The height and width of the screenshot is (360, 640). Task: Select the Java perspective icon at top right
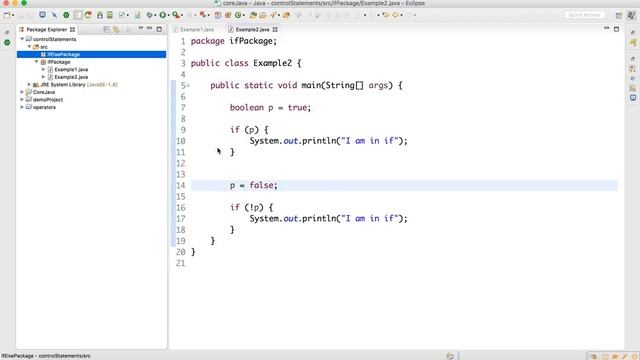point(631,15)
